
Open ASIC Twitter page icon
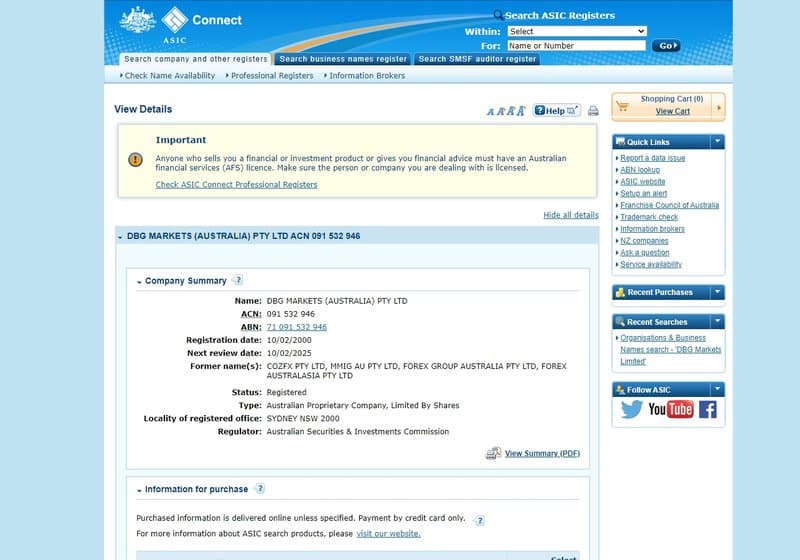(x=632, y=409)
